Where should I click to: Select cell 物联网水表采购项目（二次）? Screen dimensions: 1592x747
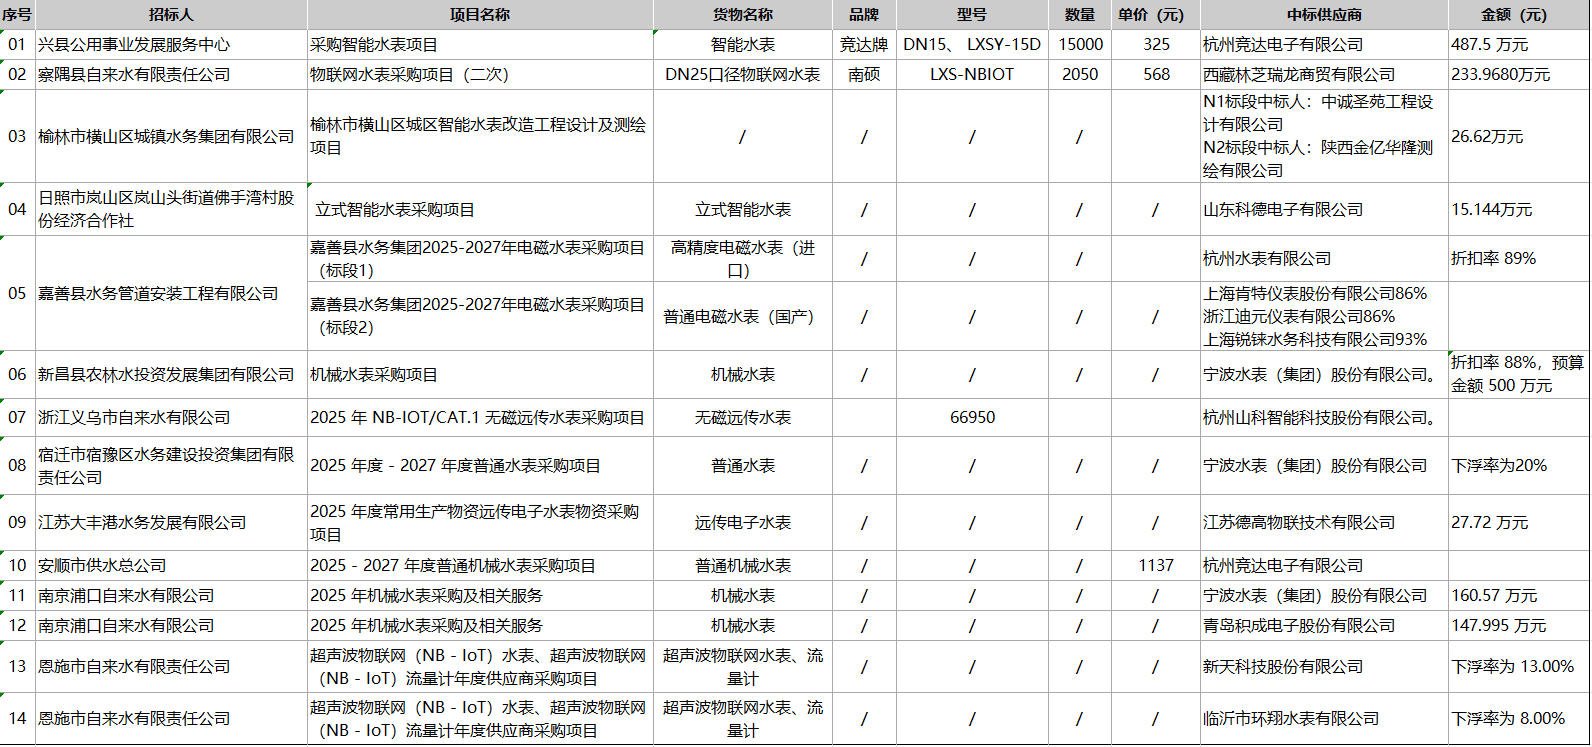480,75
